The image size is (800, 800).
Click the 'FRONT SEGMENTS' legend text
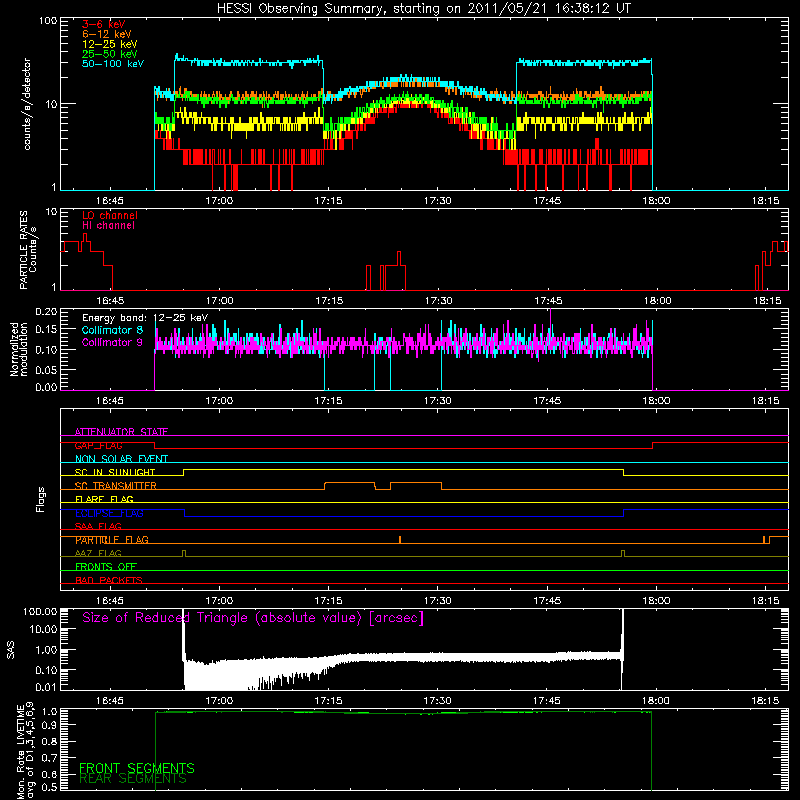(137, 768)
